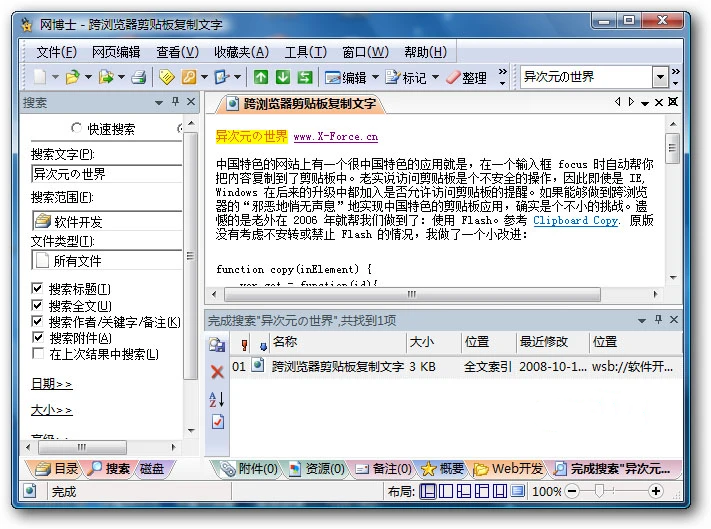
Task: Toggle the 搜索作者/关键字/备注(K) checkbox
Action: (x=38, y=321)
